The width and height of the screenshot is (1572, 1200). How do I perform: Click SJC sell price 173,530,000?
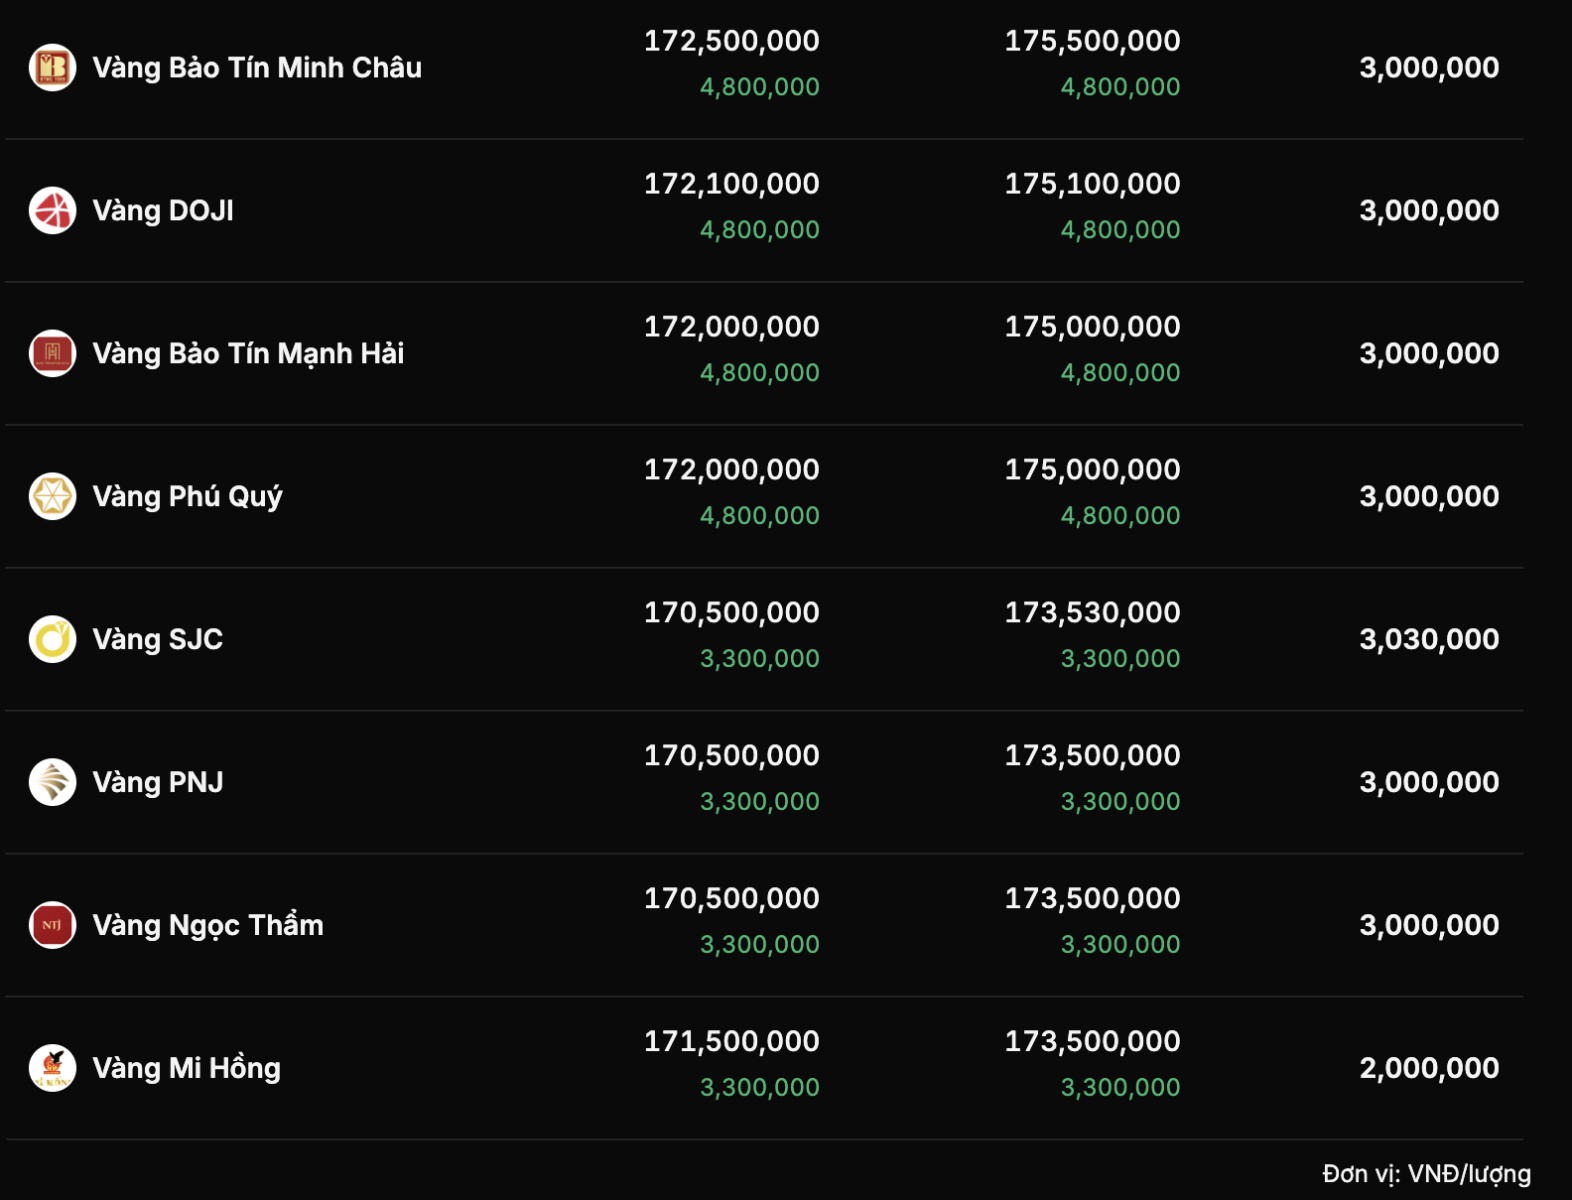pos(1092,613)
